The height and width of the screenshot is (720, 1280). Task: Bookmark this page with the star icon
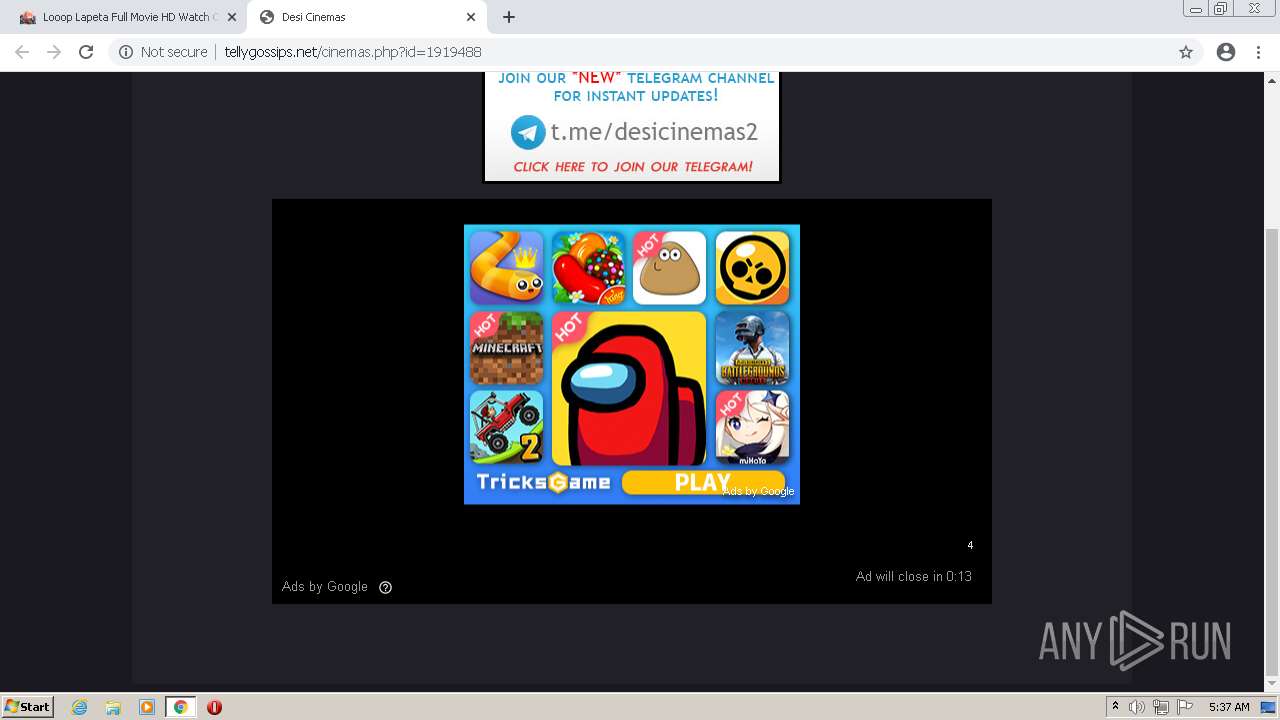(x=1186, y=52)
